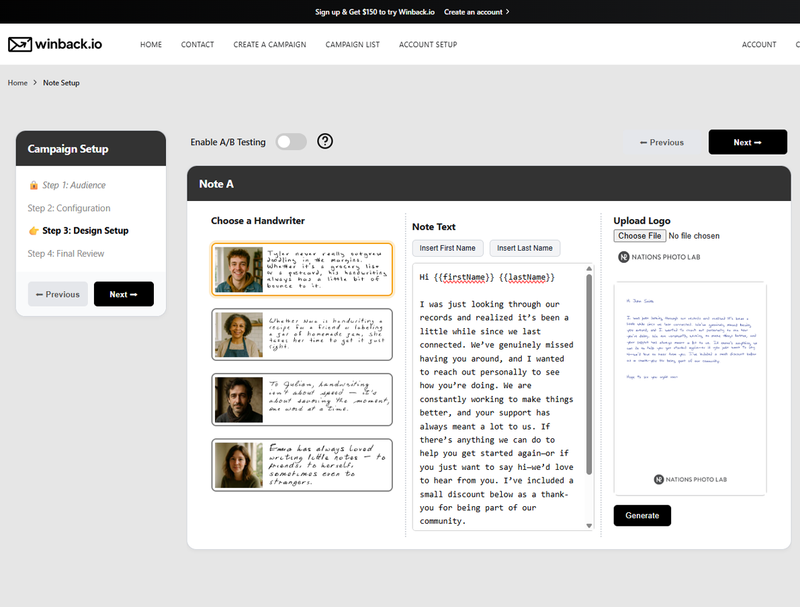Go to Account Setup in navigation

(x=428, y=45)
